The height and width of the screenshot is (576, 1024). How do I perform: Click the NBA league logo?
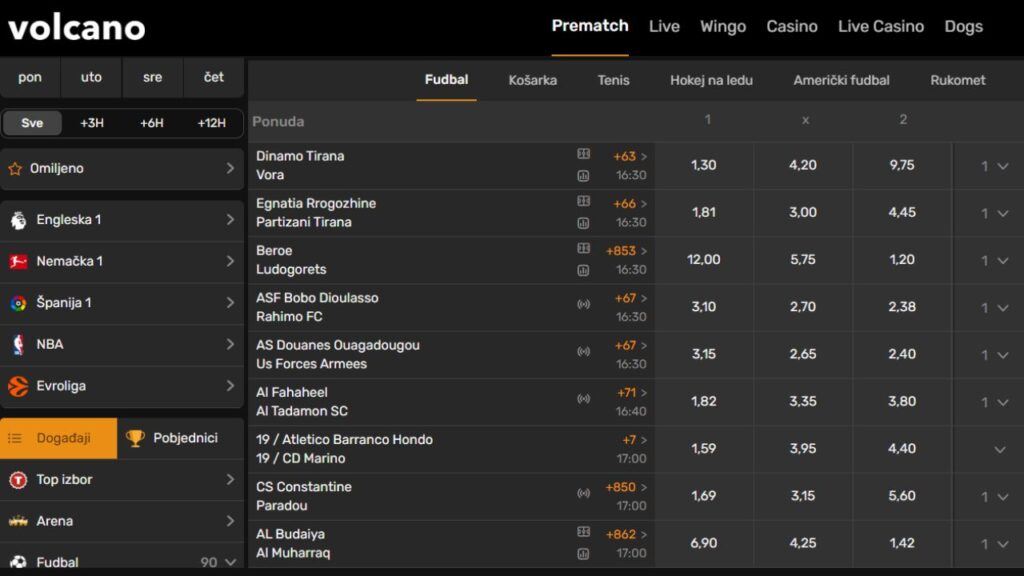pos(18,344)
